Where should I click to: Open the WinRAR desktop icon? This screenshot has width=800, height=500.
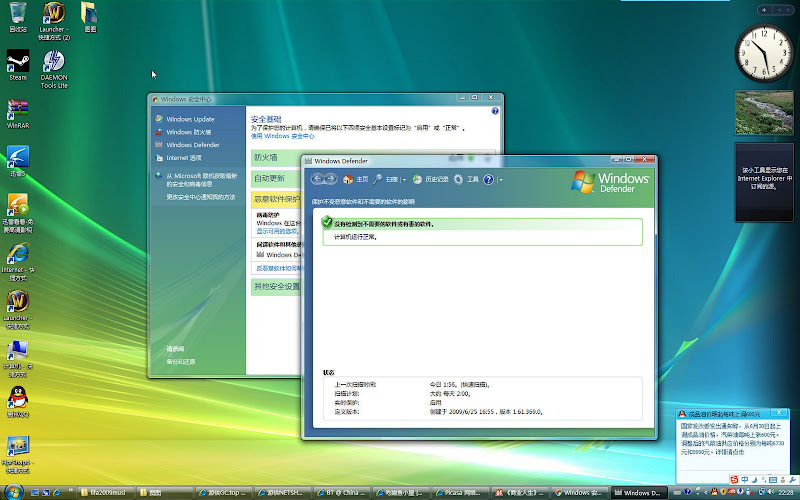tap(18, 113)
